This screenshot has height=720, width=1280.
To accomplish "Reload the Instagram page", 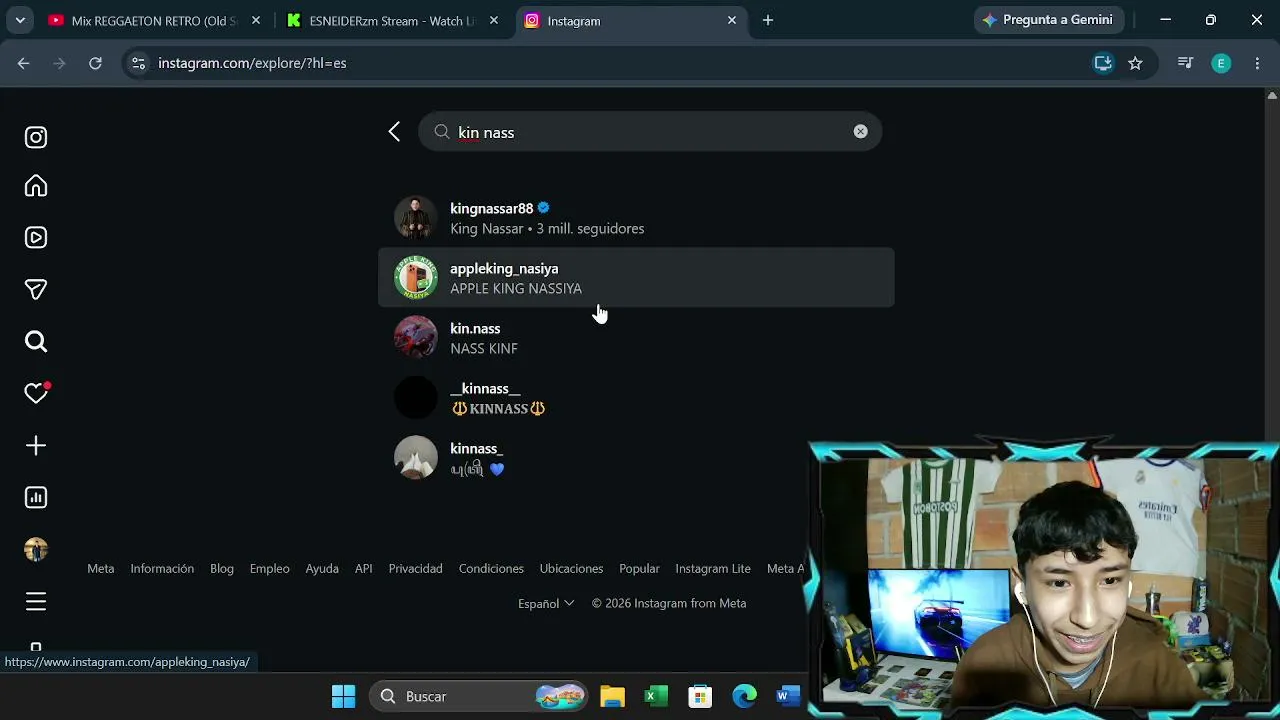I will click(x=95, y=63).
